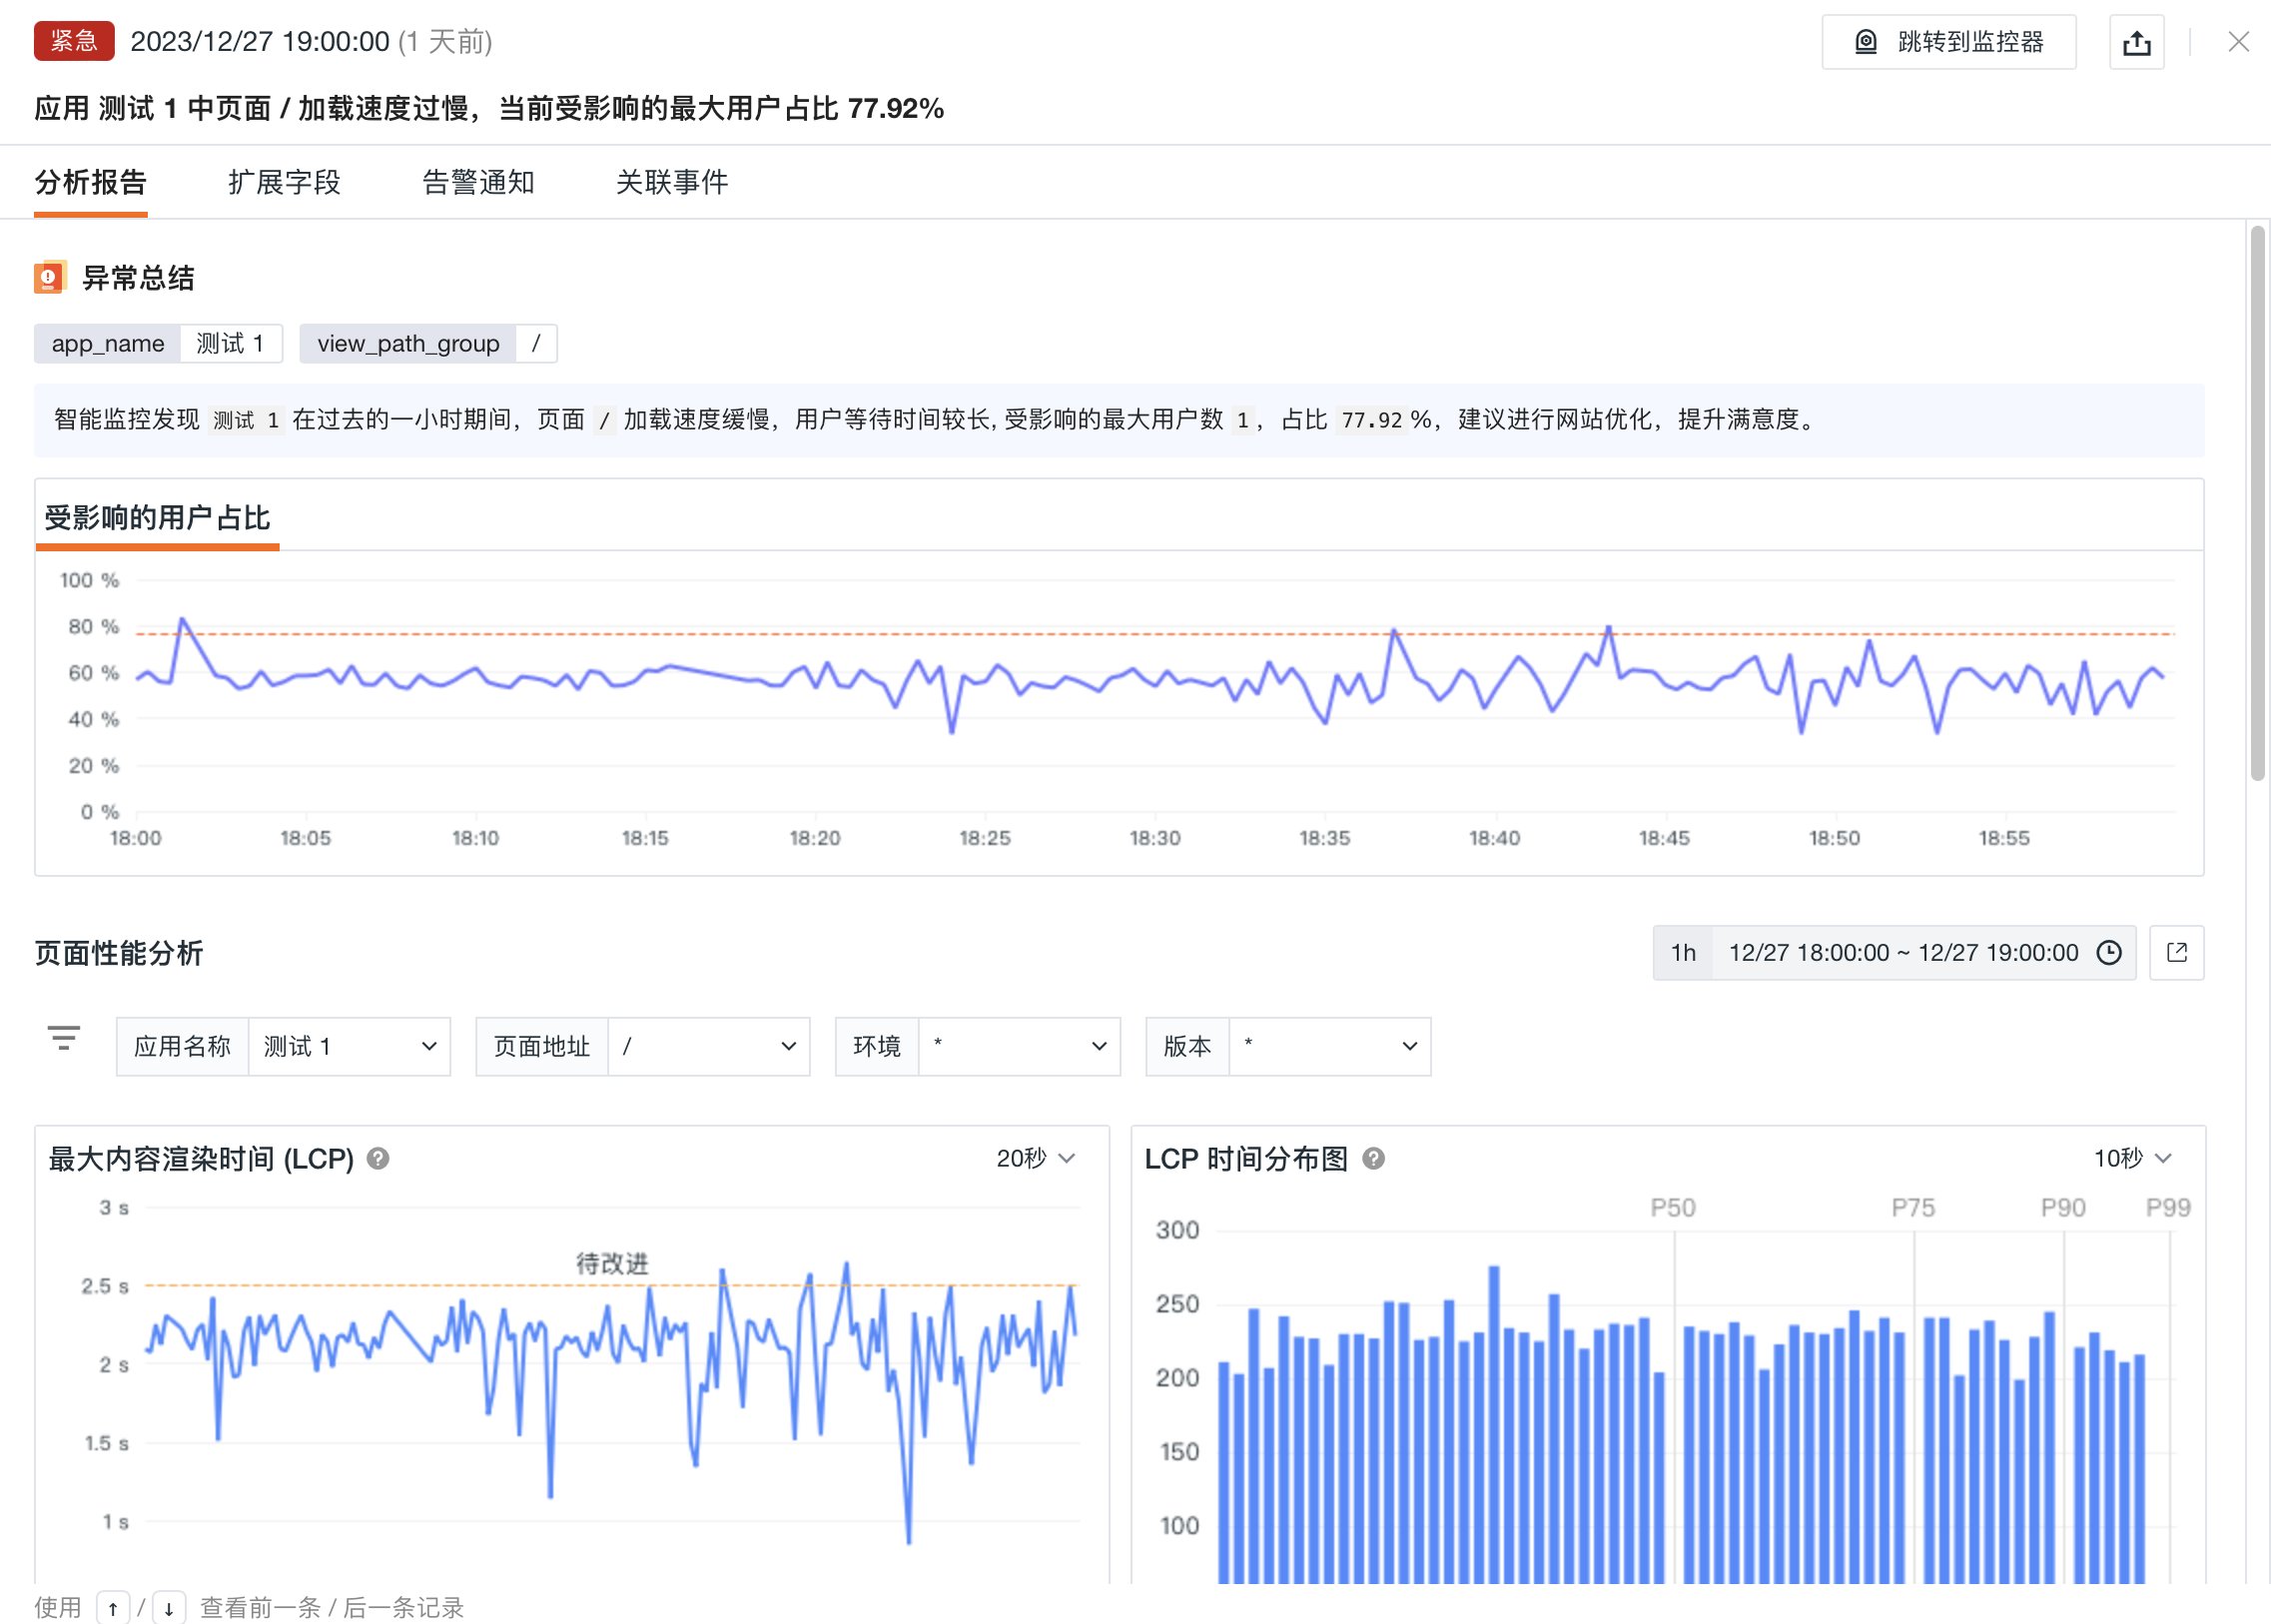The width and height of the screenshot is (2271, 1624).
Task: Open the 告警通知 tab
Action: tap(478, 182)
